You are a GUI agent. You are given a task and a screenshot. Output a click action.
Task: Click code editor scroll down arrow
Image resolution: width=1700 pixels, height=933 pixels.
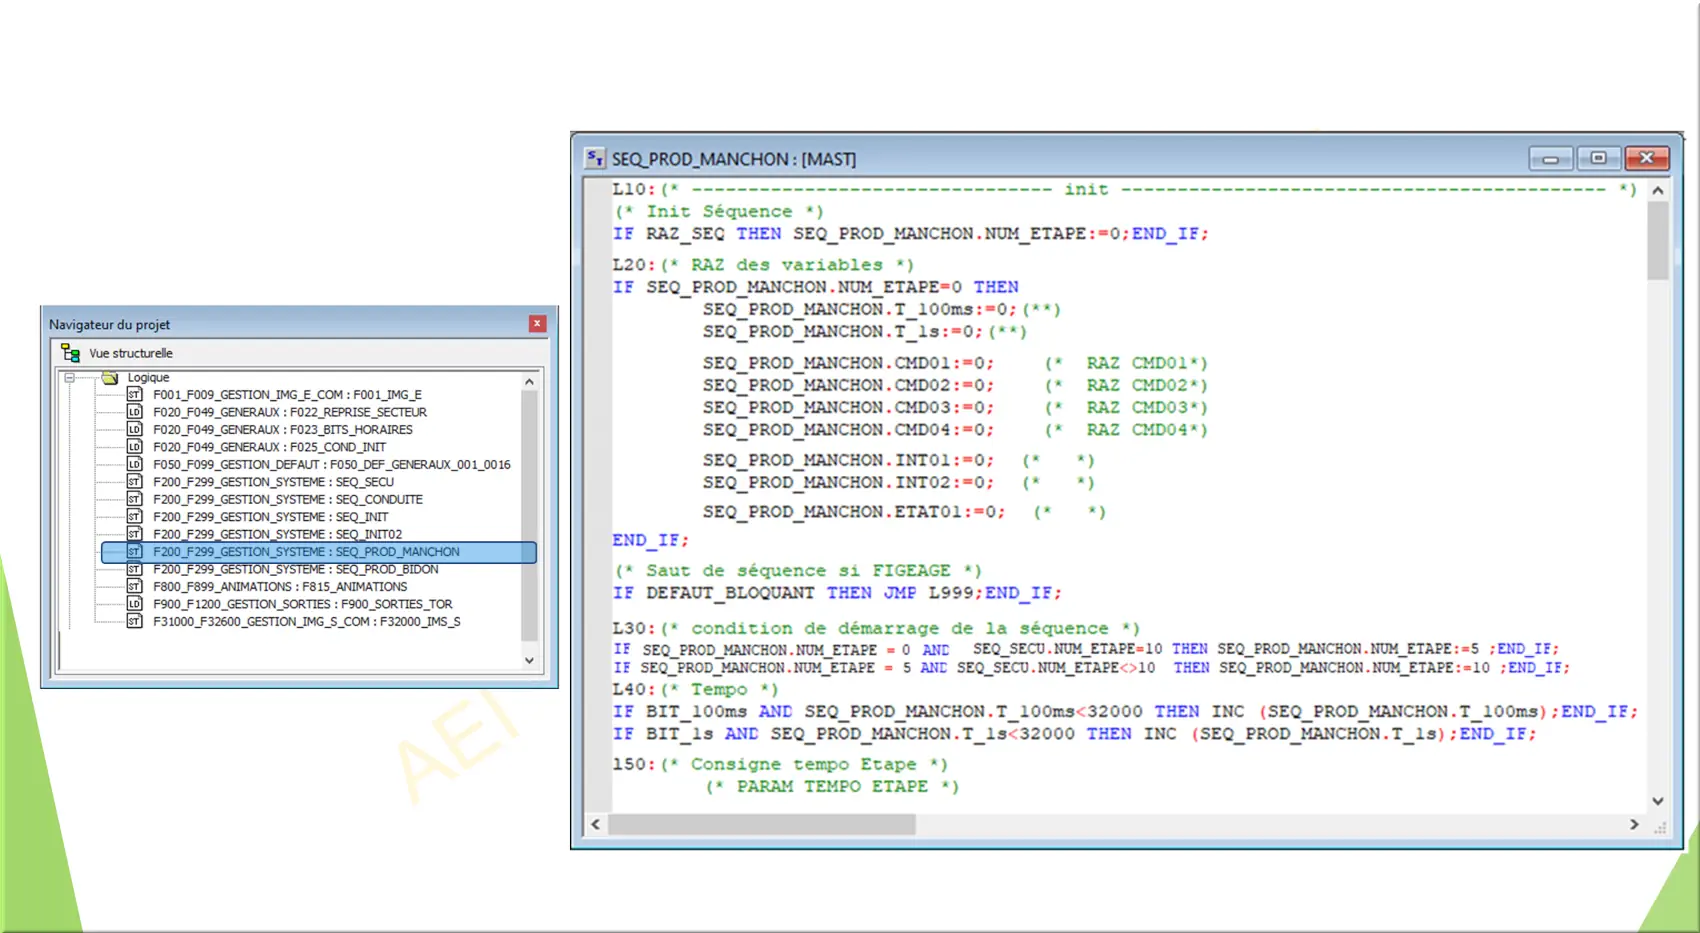(1658, 801)
